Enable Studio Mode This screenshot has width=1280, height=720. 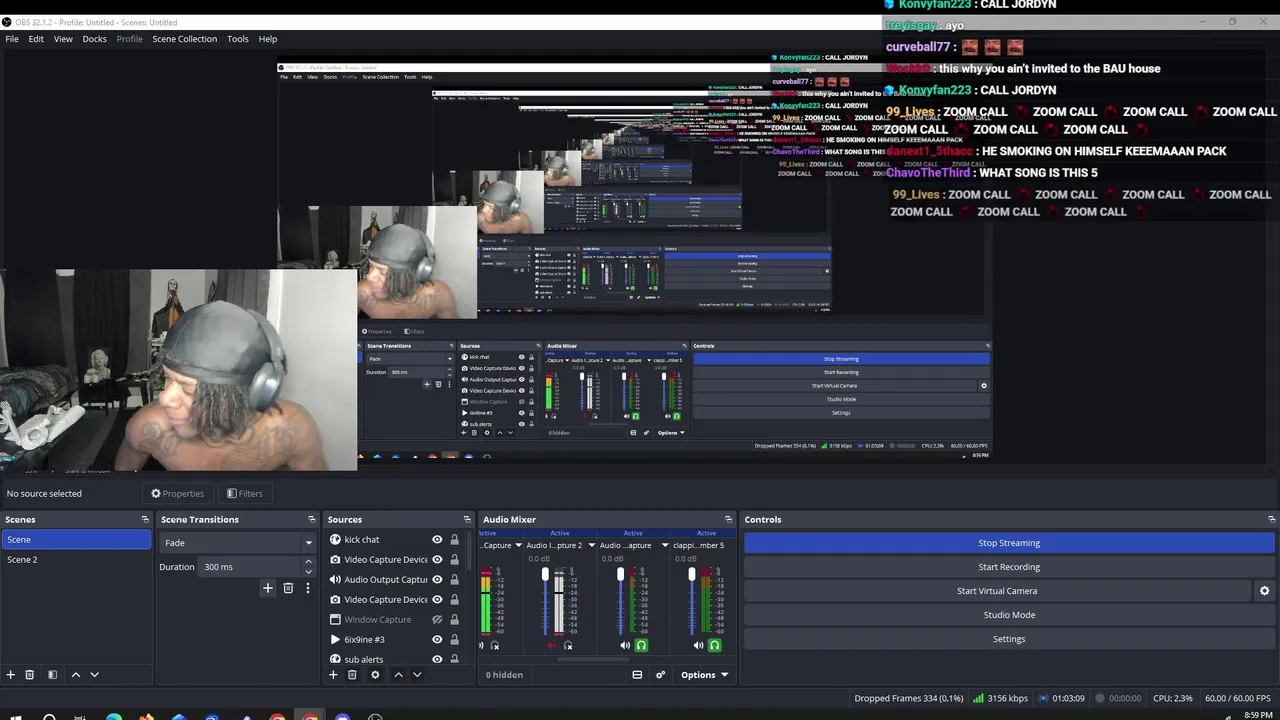pyautogui.click(x=1009, y=615)
